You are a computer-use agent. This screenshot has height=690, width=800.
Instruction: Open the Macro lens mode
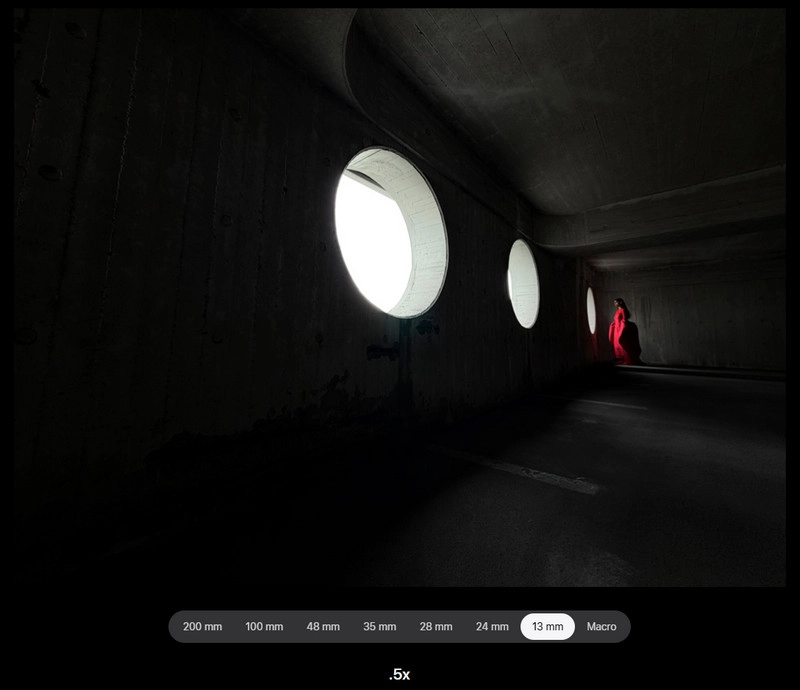(x=601, y=627)
